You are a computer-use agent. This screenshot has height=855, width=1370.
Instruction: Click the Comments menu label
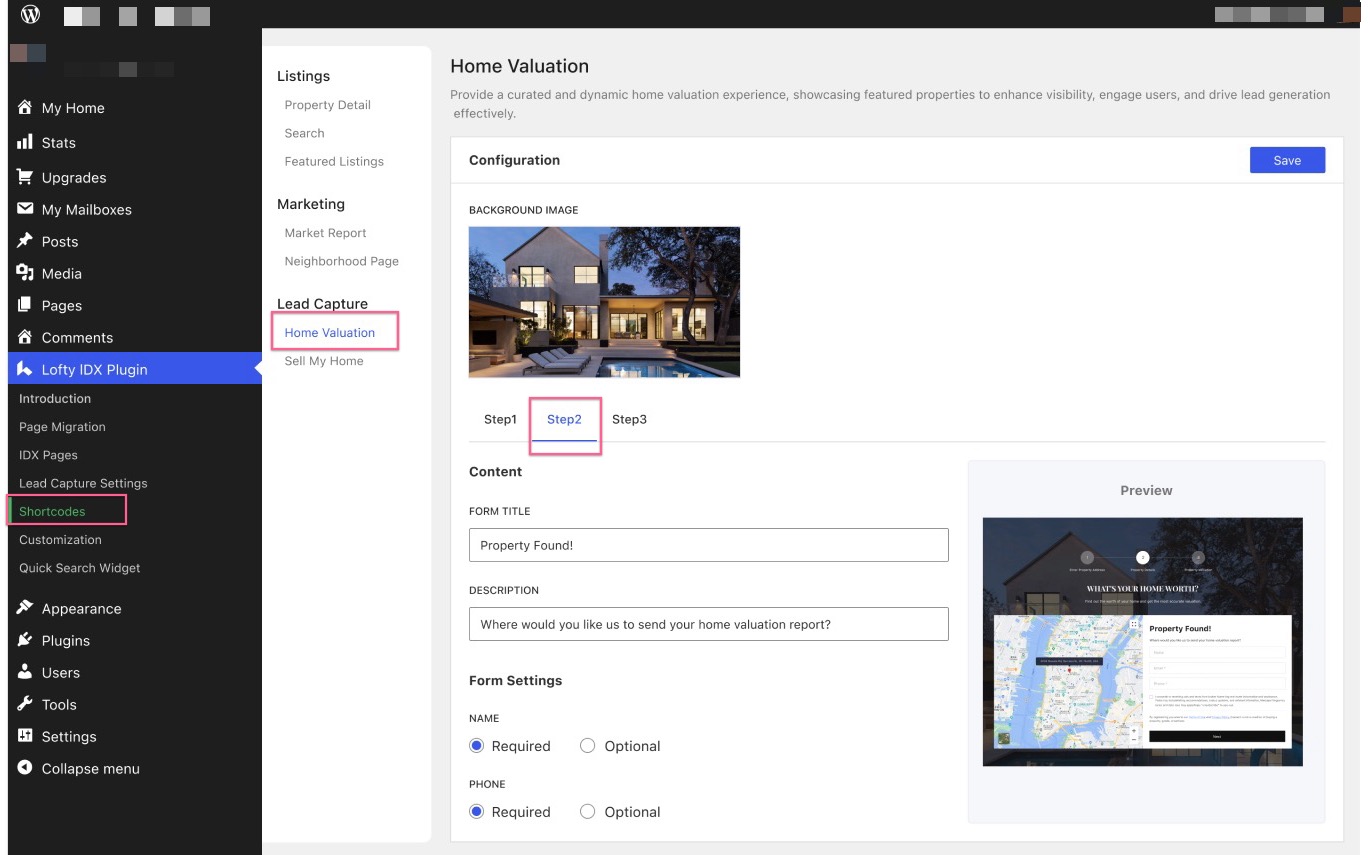pyautogui.click(x=77, y=338)
